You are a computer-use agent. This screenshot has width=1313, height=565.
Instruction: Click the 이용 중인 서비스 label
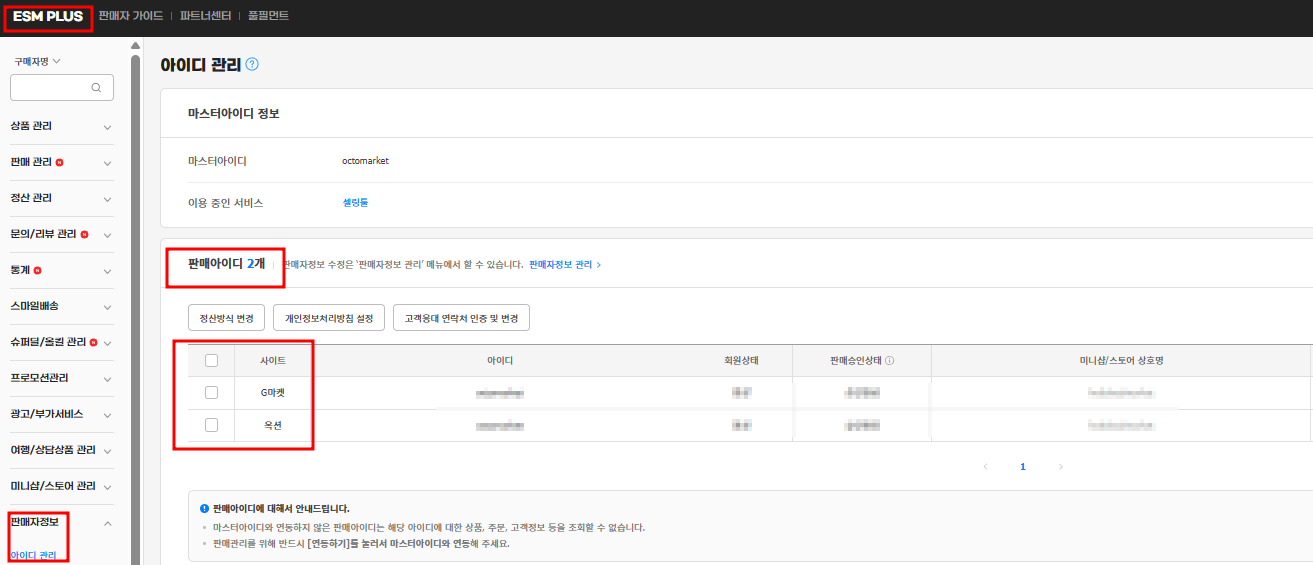pyautogui.click(x=225, y=203)
